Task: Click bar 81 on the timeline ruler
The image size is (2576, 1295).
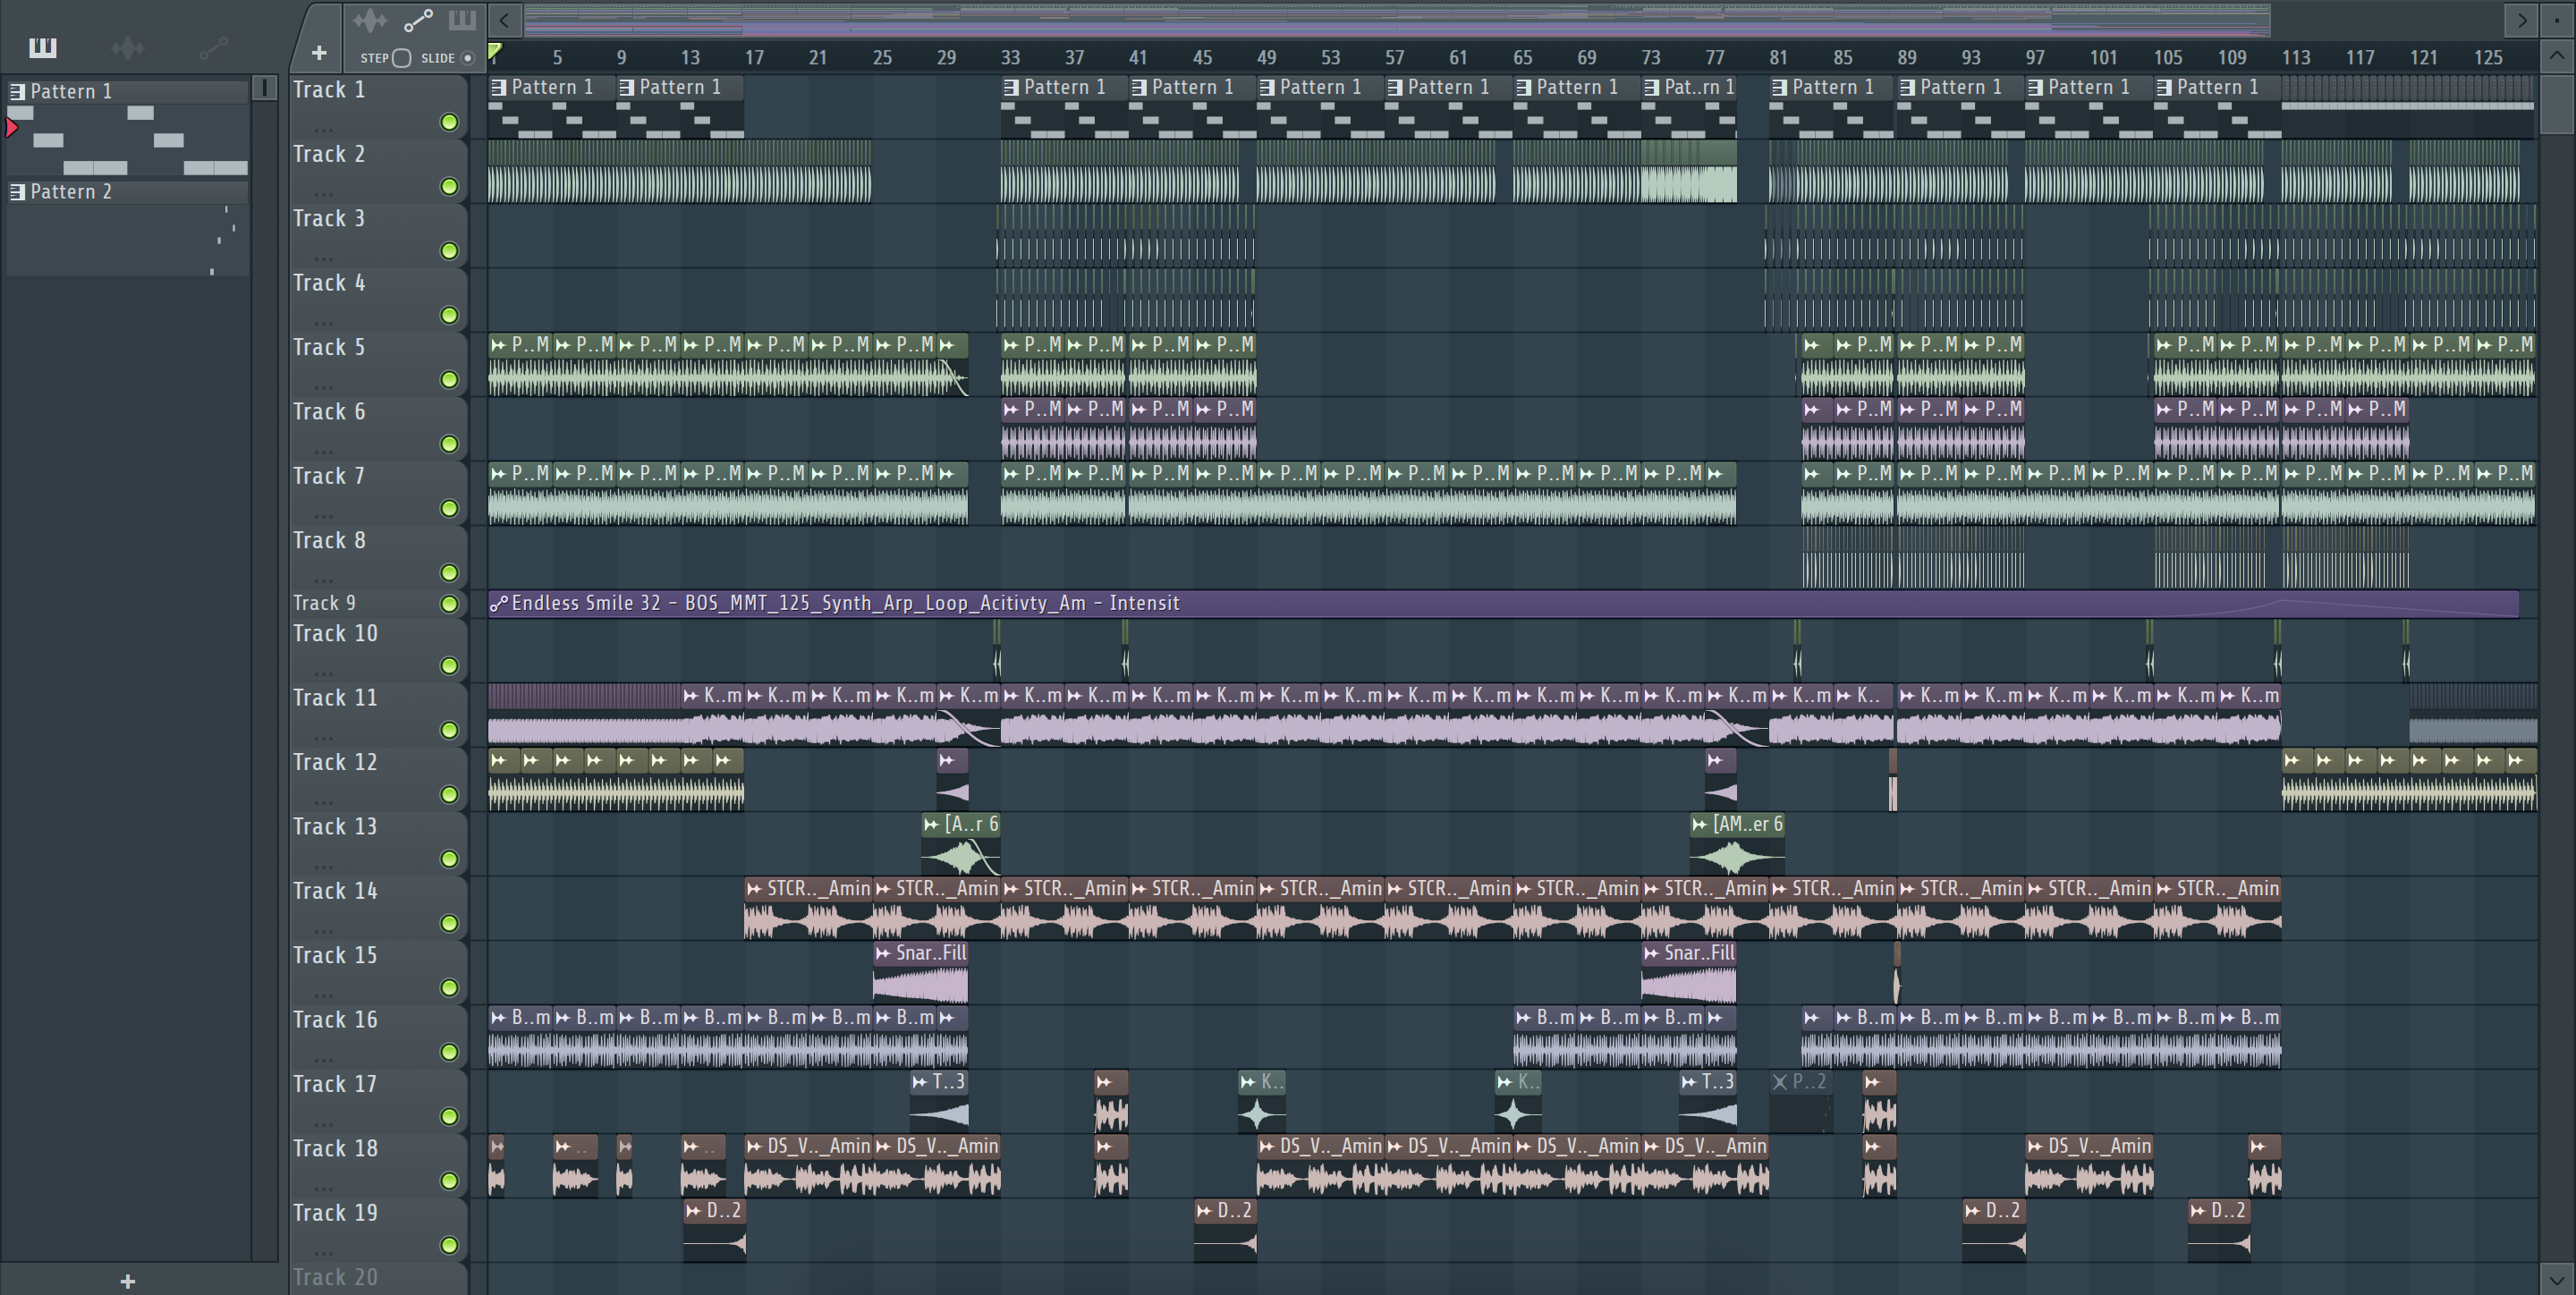Action: [x=1778, y=58]
